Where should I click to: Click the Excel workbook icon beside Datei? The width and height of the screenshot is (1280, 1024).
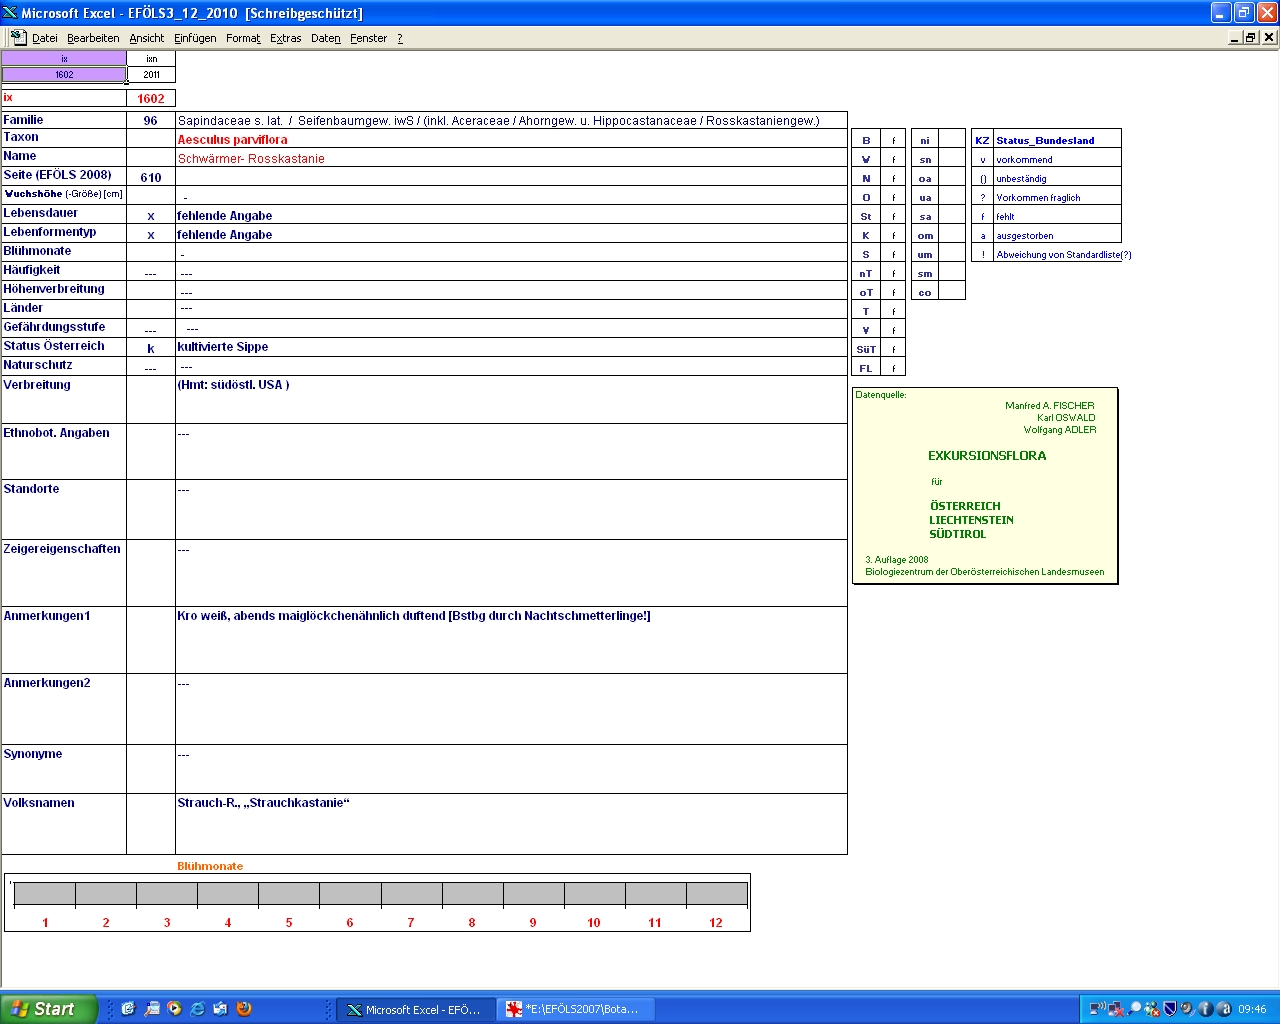pos(17,37)
